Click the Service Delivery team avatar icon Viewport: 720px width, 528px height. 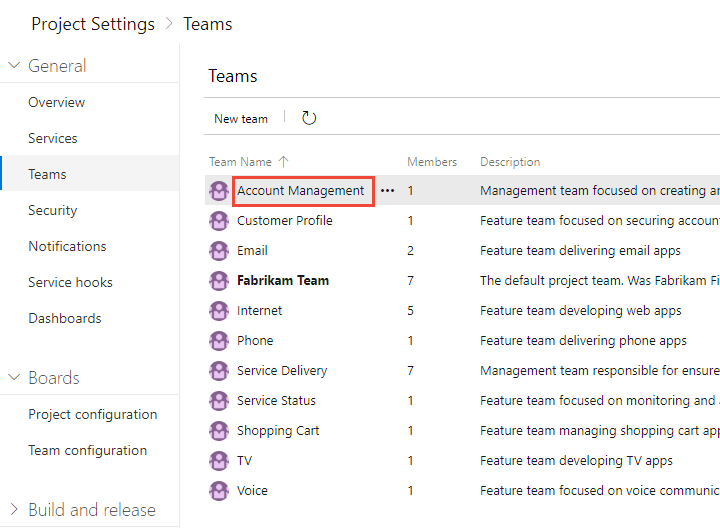(x=219, y=371)
